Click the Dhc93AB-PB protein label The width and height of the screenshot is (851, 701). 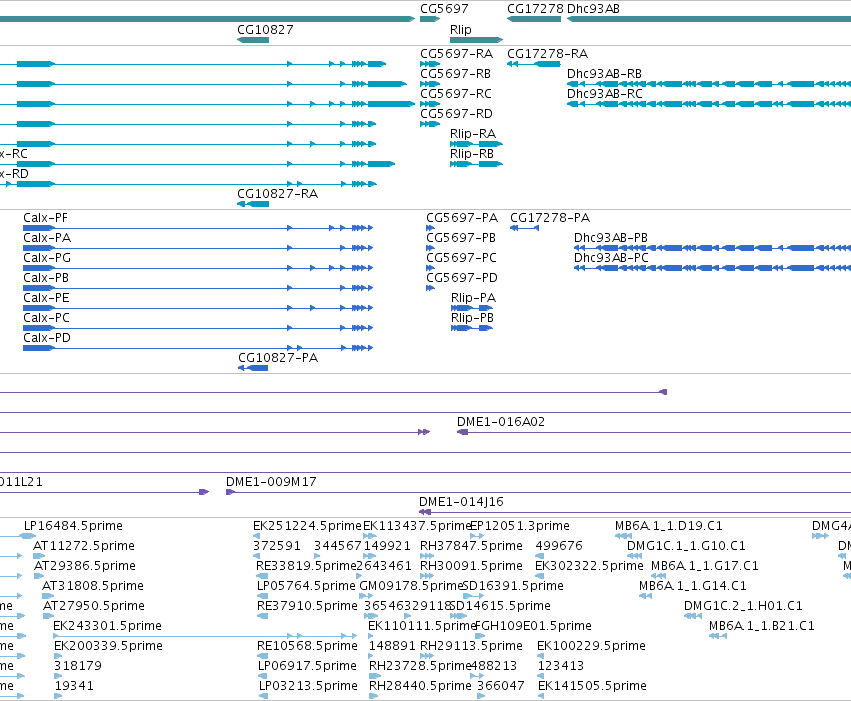[x=611, y=238]
